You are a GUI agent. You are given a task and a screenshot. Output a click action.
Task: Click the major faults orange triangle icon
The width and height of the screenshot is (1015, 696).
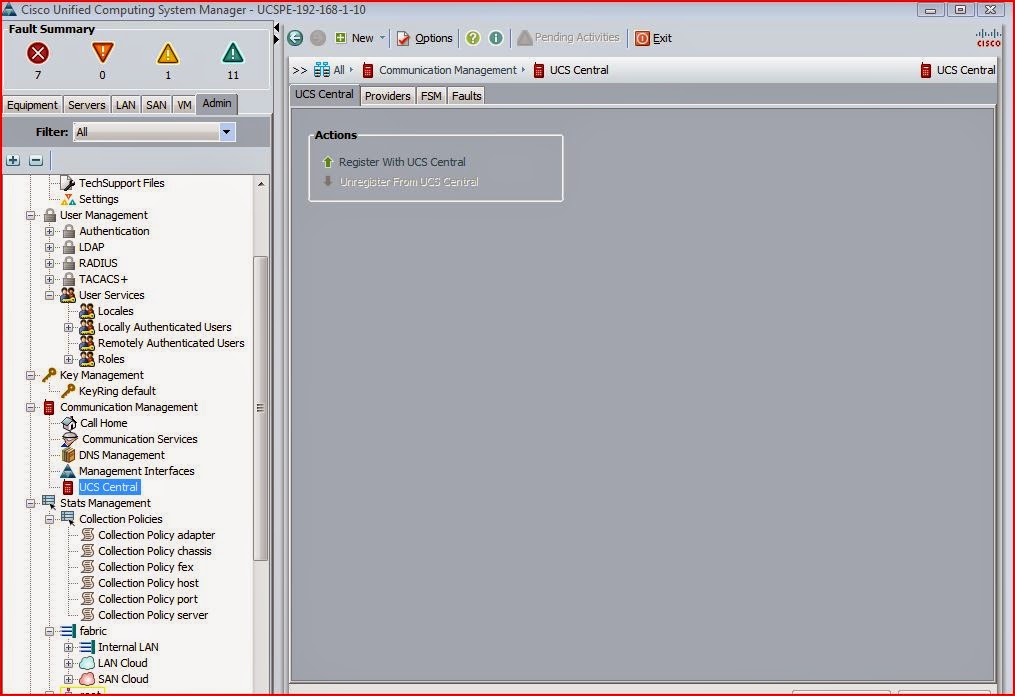pos(102,53)
